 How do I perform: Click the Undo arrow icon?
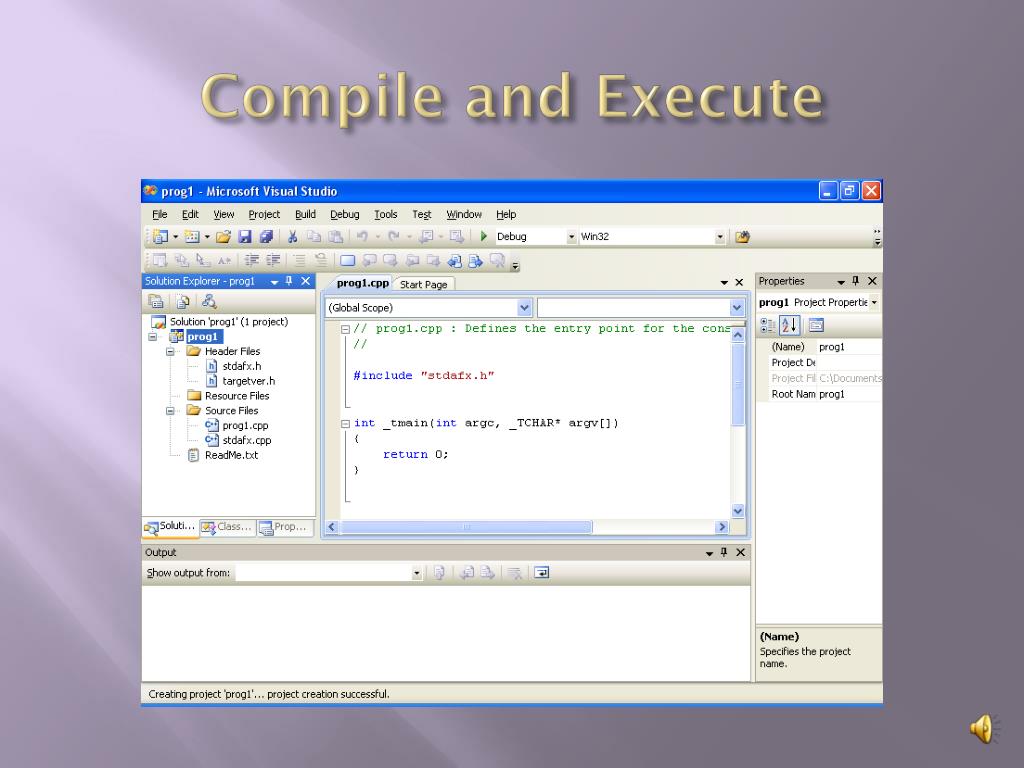[x=362, y=236]
